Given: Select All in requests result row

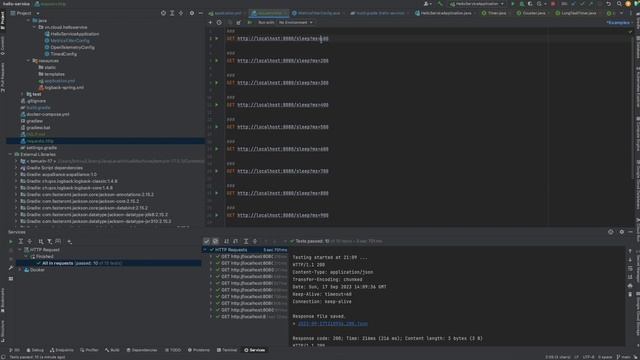Looking at the screenshot, I should point(108,263).
